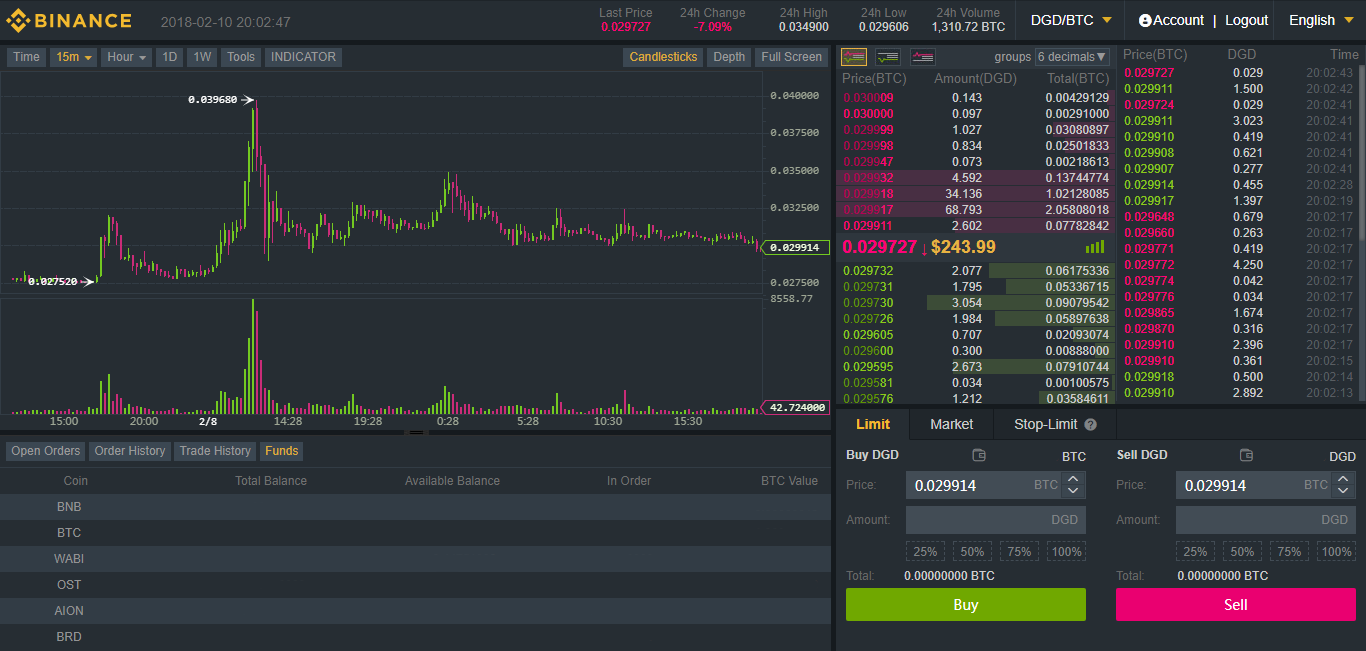Click the Logout link
The width and height of the screenshot is (1366, 651).
[1246, 20]
